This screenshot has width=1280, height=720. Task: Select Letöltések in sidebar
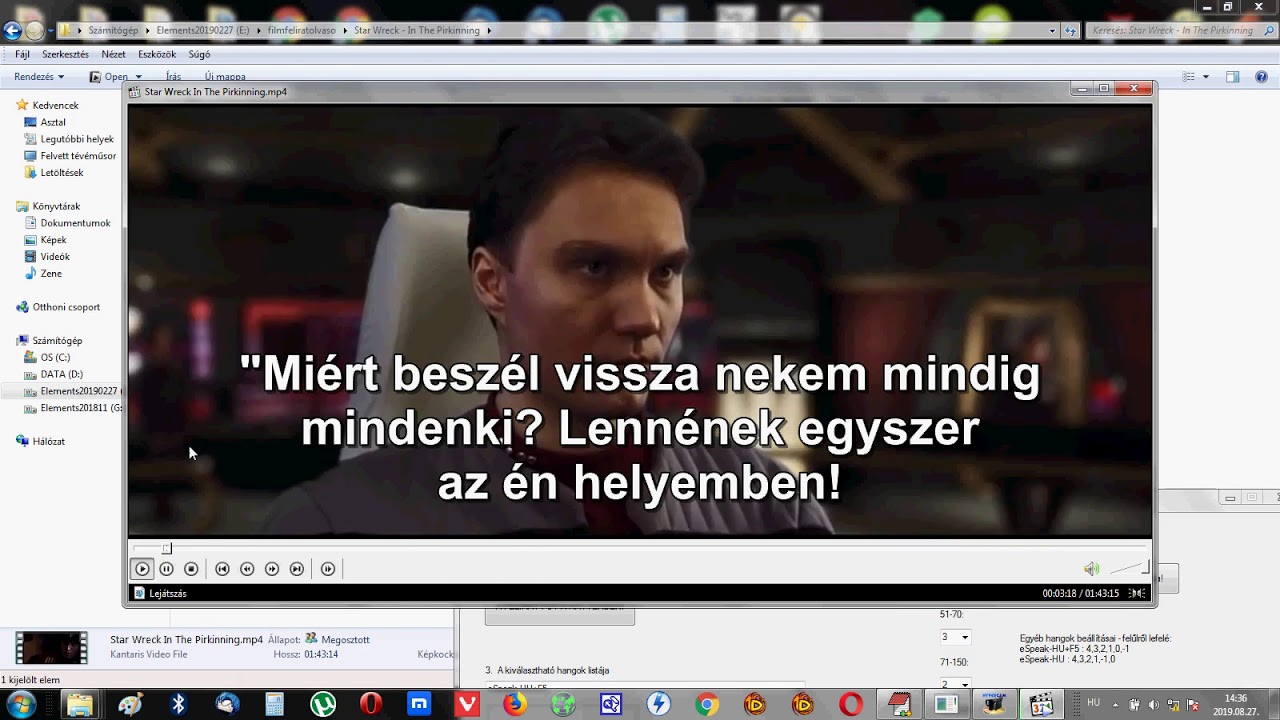pos(61,173)
